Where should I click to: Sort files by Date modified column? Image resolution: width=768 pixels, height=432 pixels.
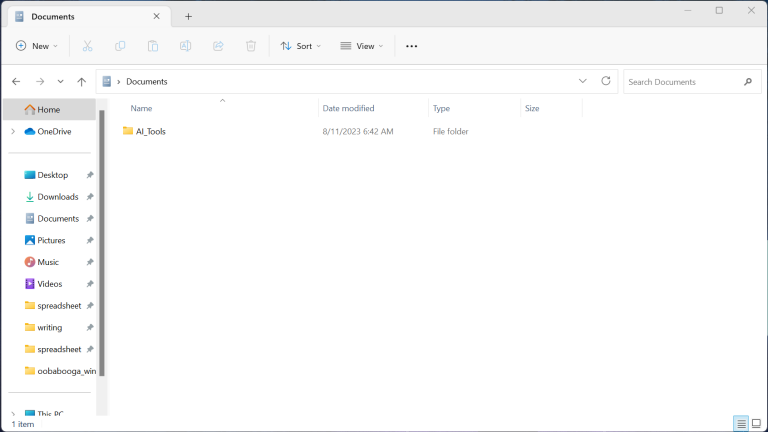[348, 108]
